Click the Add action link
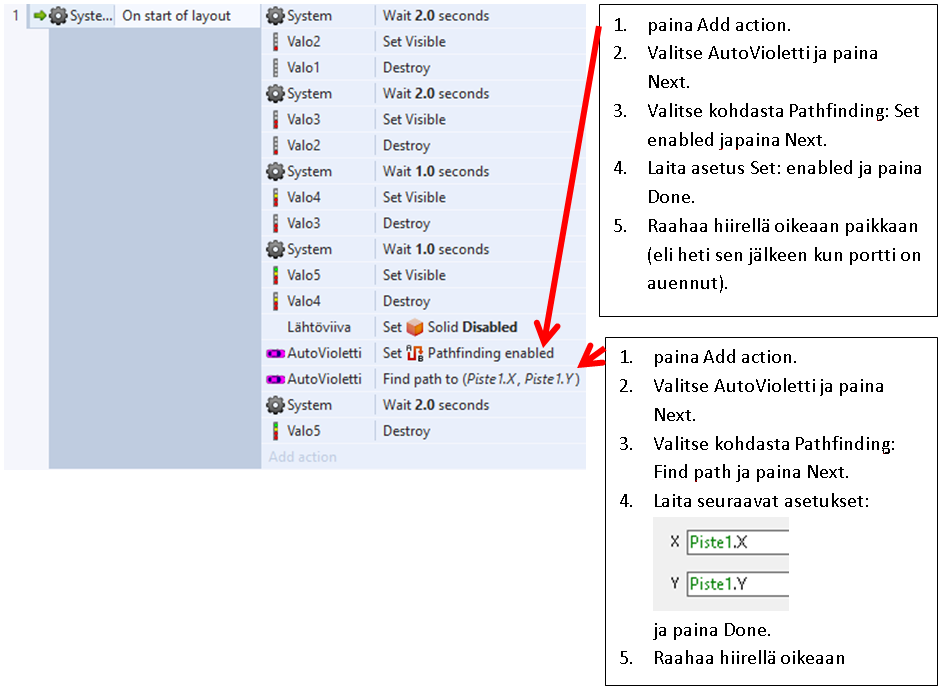 (x=303, y=457)
